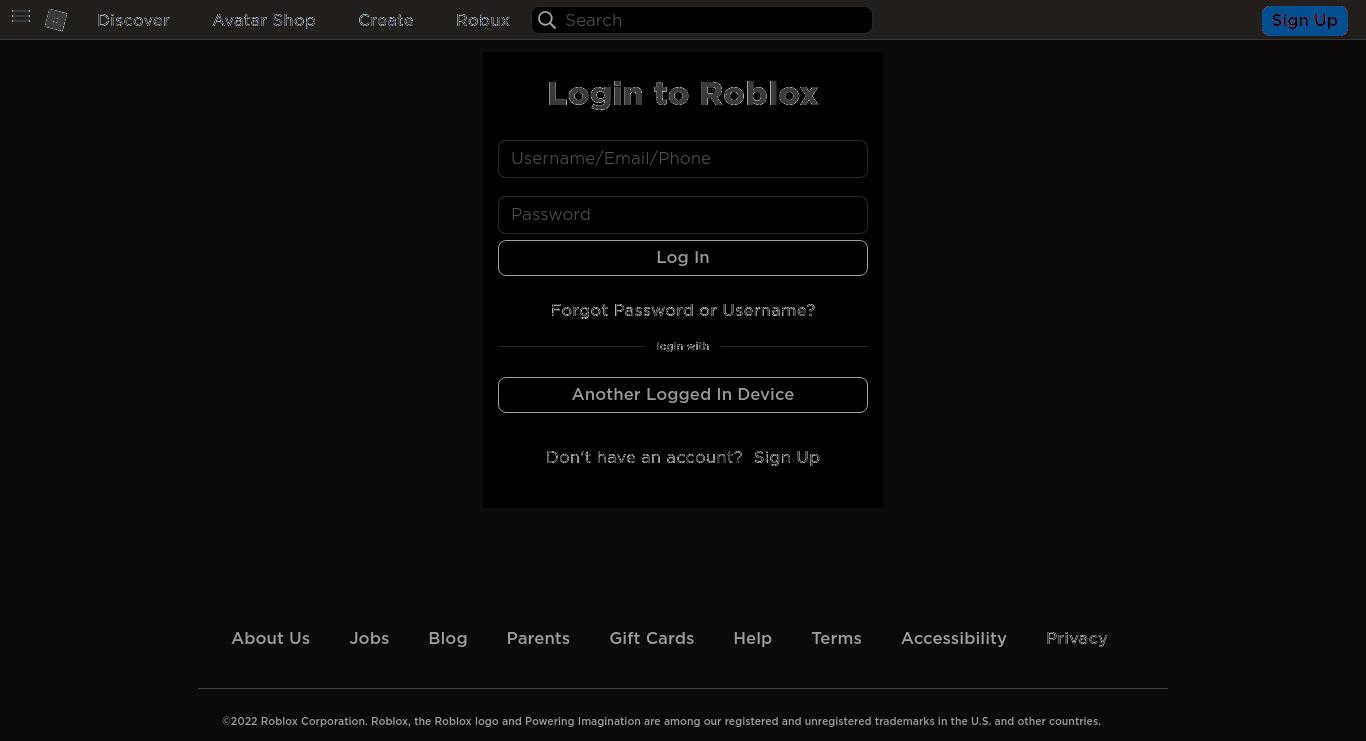Click the Login to Roblox heading
The height and width of the screenshot is (741, 1366).
(683, 94)
